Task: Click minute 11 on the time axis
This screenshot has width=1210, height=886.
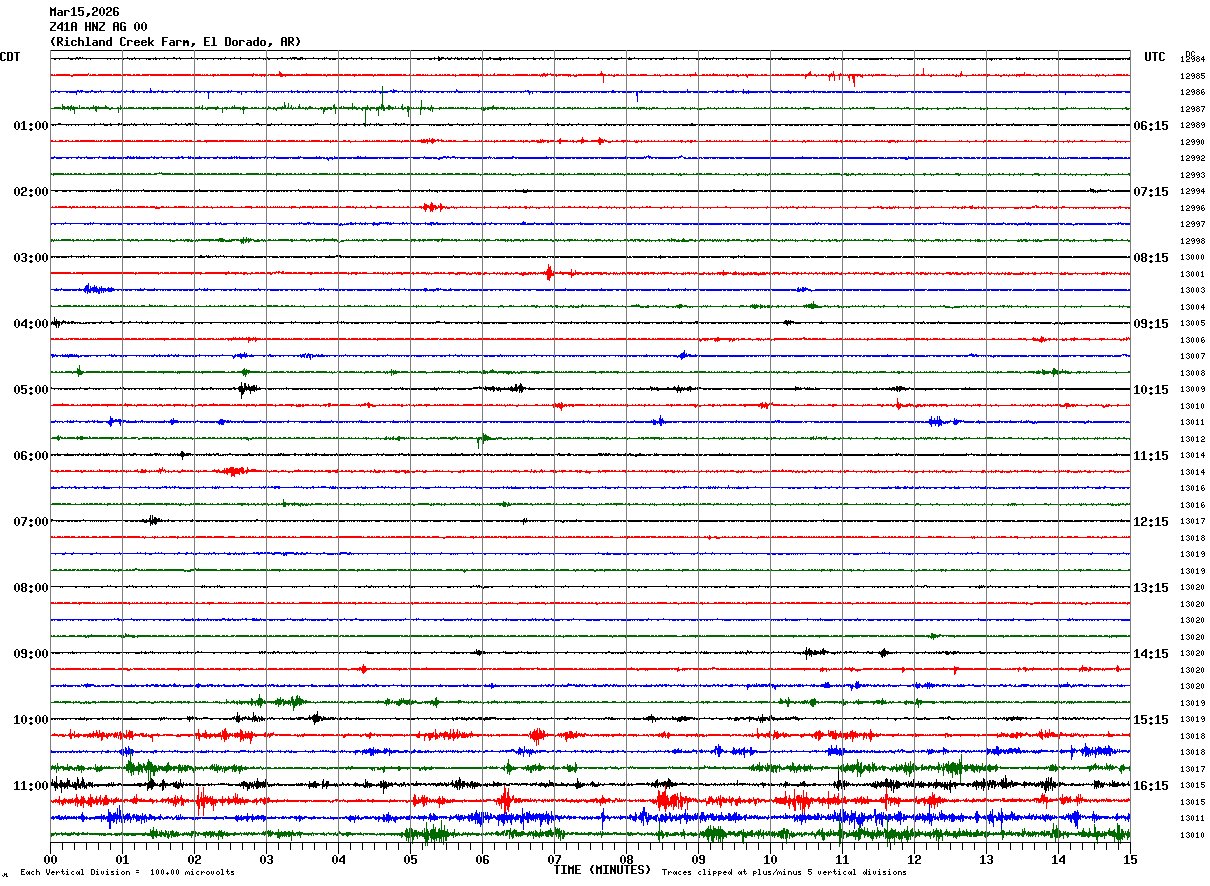Action: click(842, 859)
